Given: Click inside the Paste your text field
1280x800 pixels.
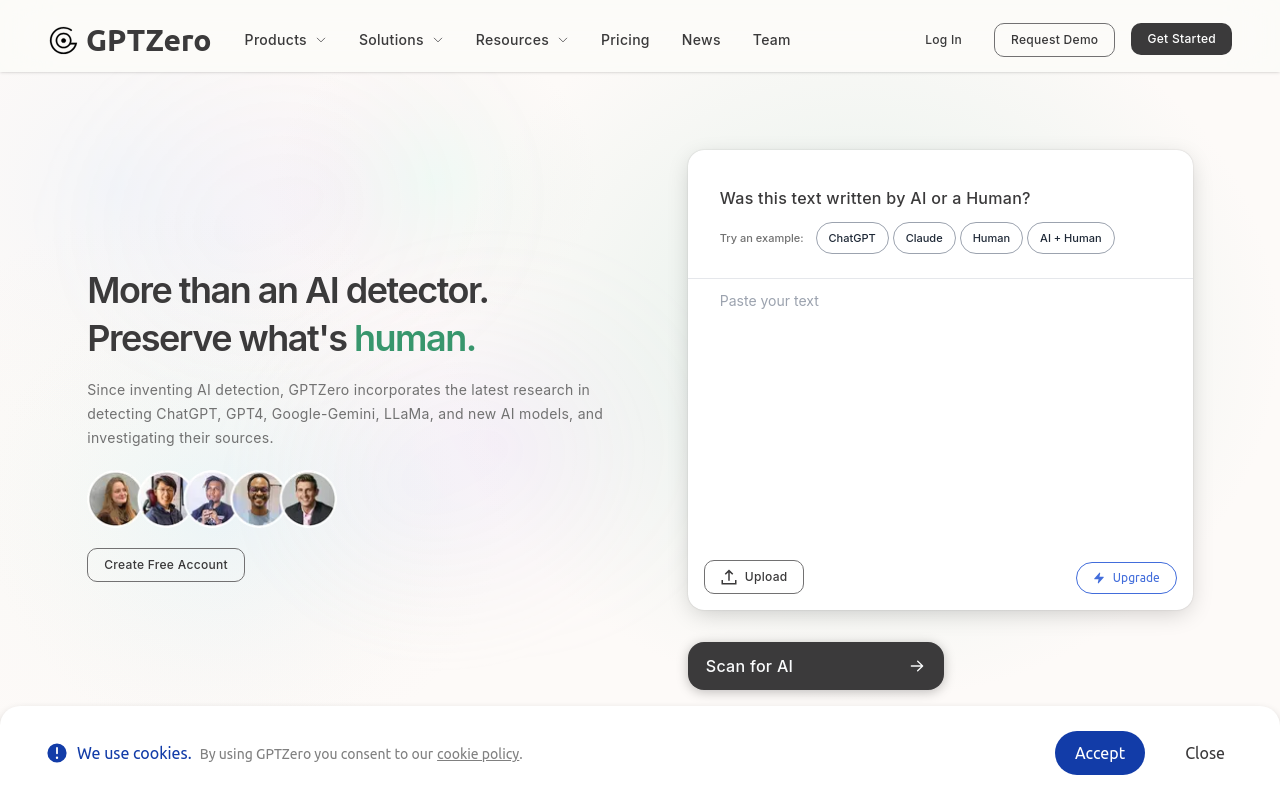Looking at the screenshot, I should click(940, 410).
